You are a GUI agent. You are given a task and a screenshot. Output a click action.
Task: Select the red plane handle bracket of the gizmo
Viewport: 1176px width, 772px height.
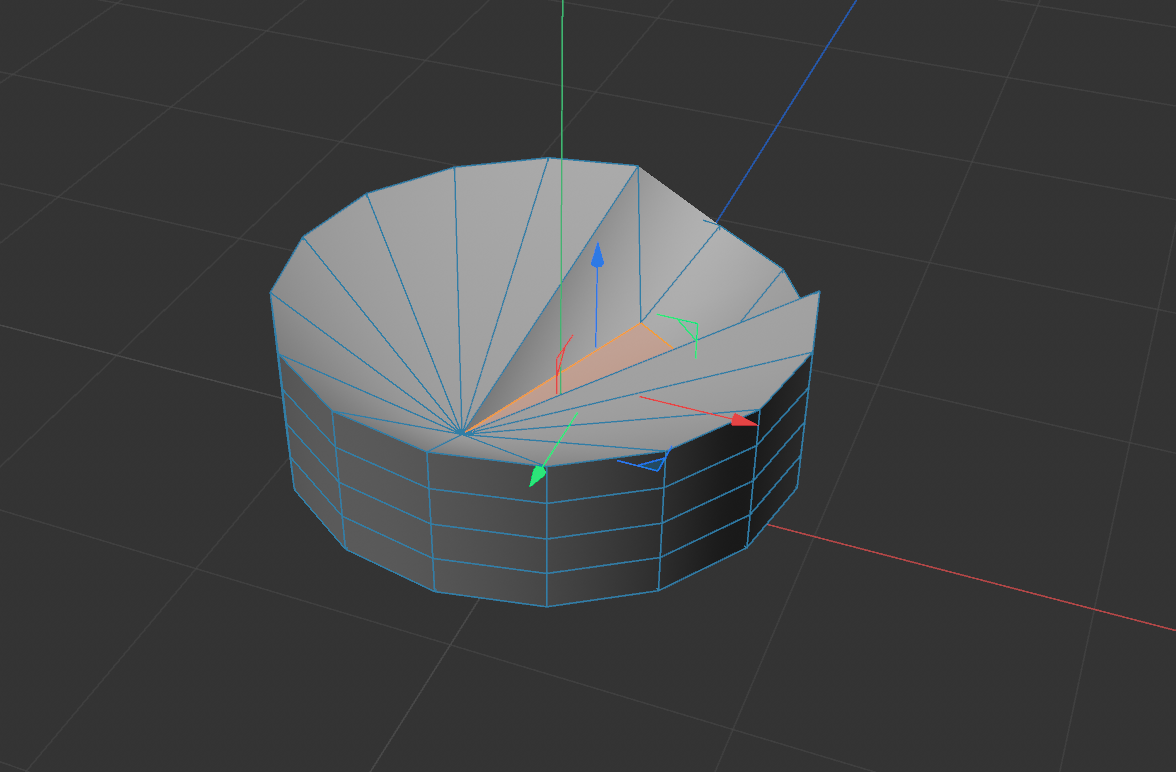coord(563,365)
